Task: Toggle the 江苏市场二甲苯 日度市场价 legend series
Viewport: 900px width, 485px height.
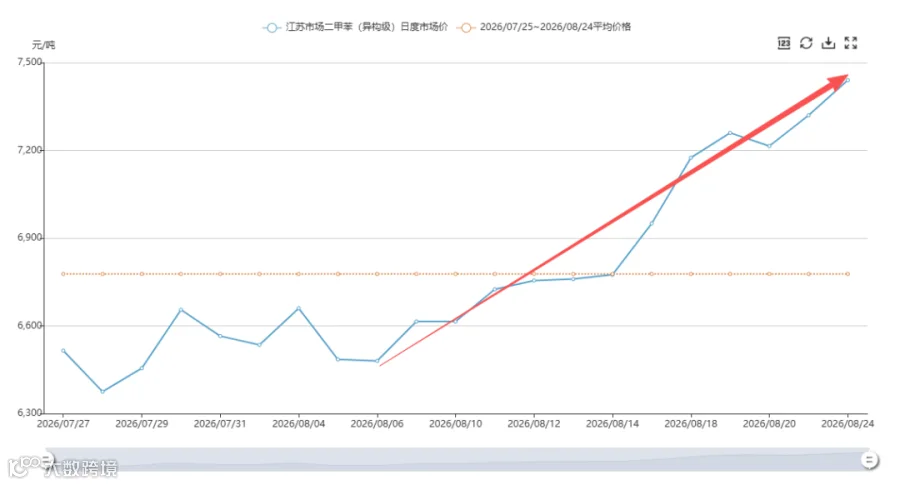Action: pos(355,27)
